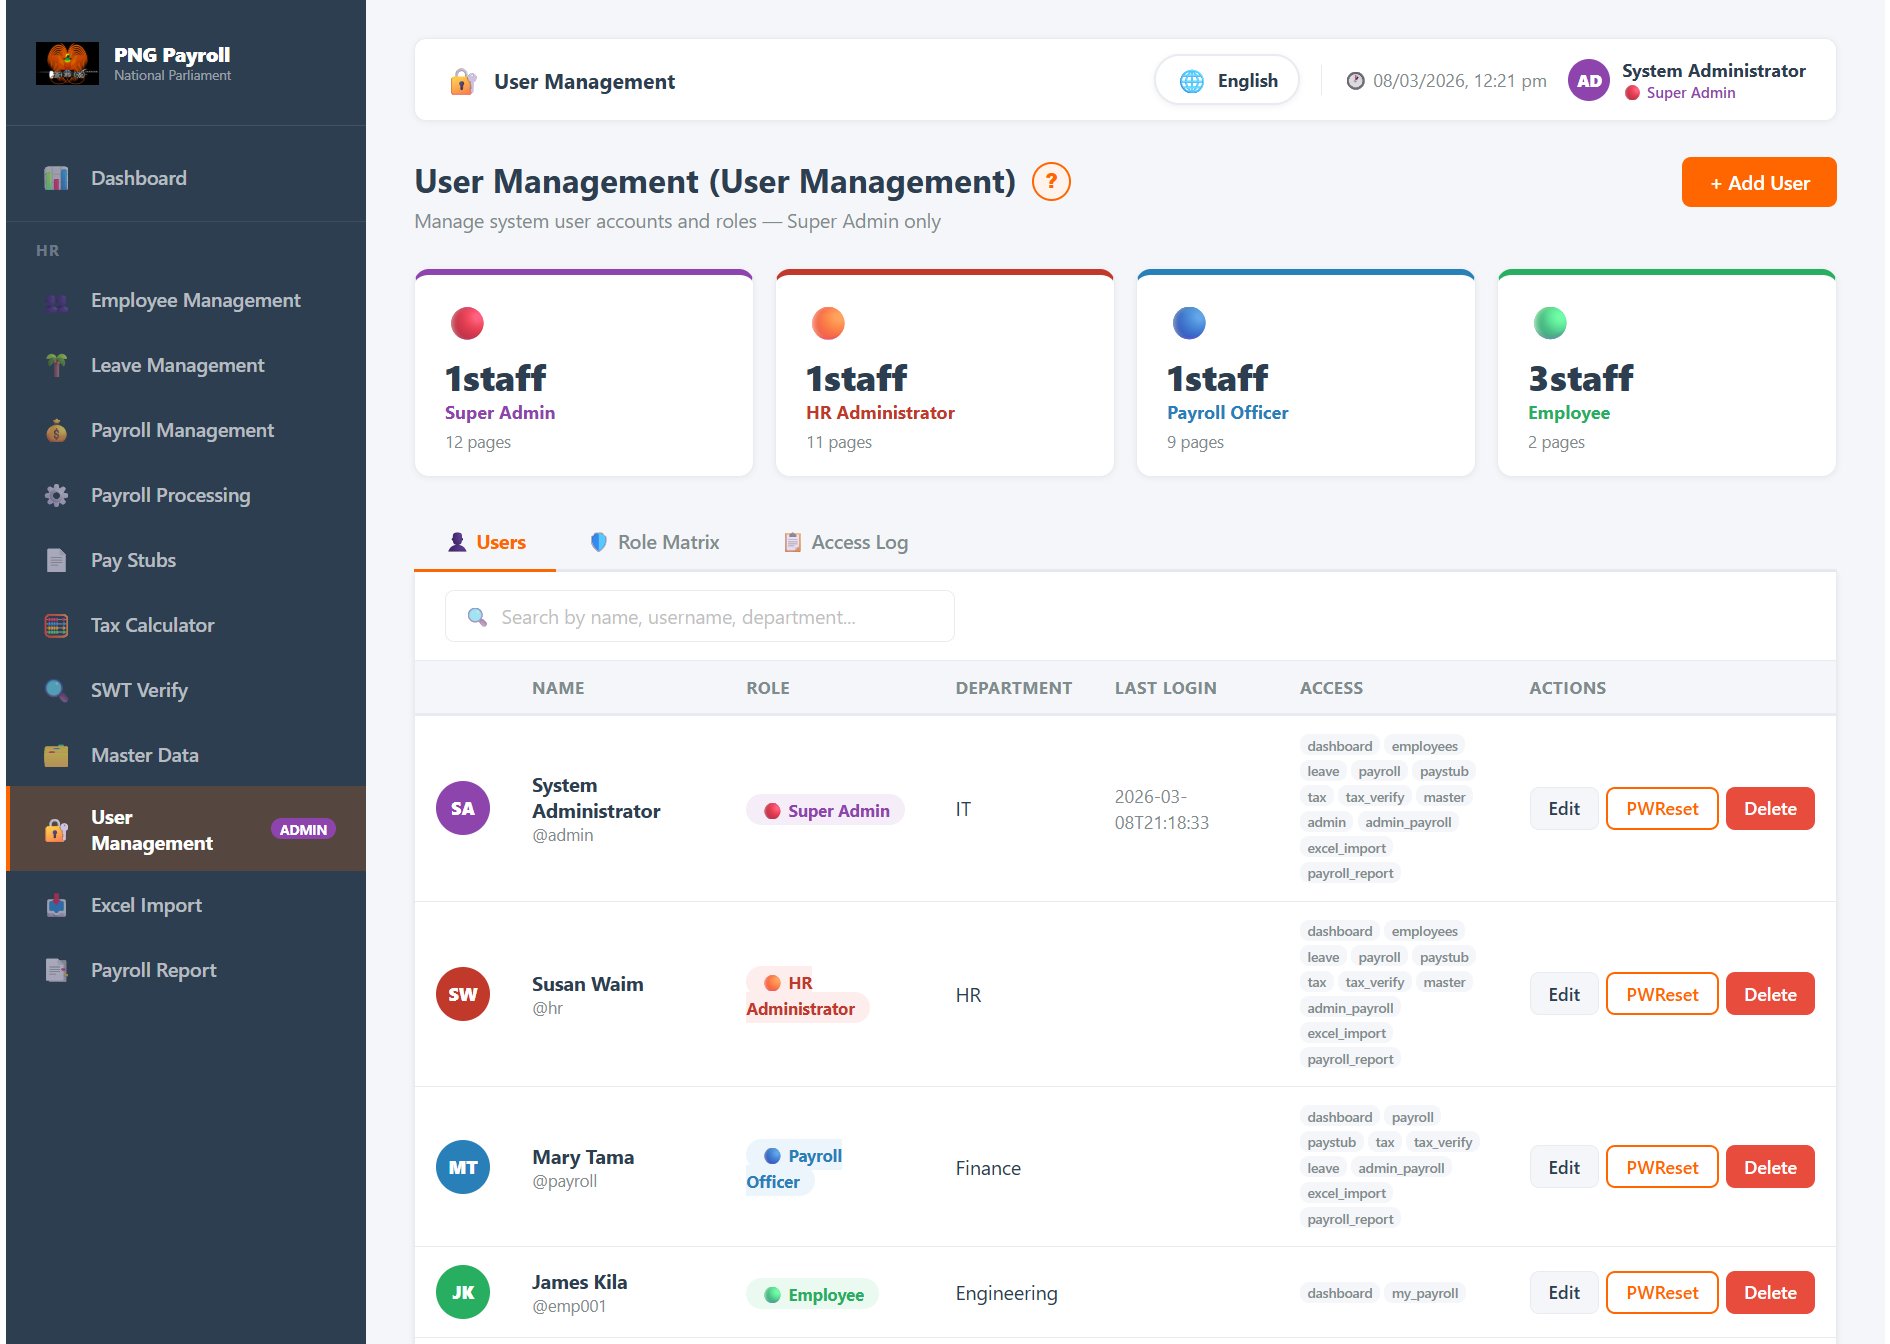Click the Pay Stubs document icon
Screen dimensions: 1890x1344
(56, 561)
